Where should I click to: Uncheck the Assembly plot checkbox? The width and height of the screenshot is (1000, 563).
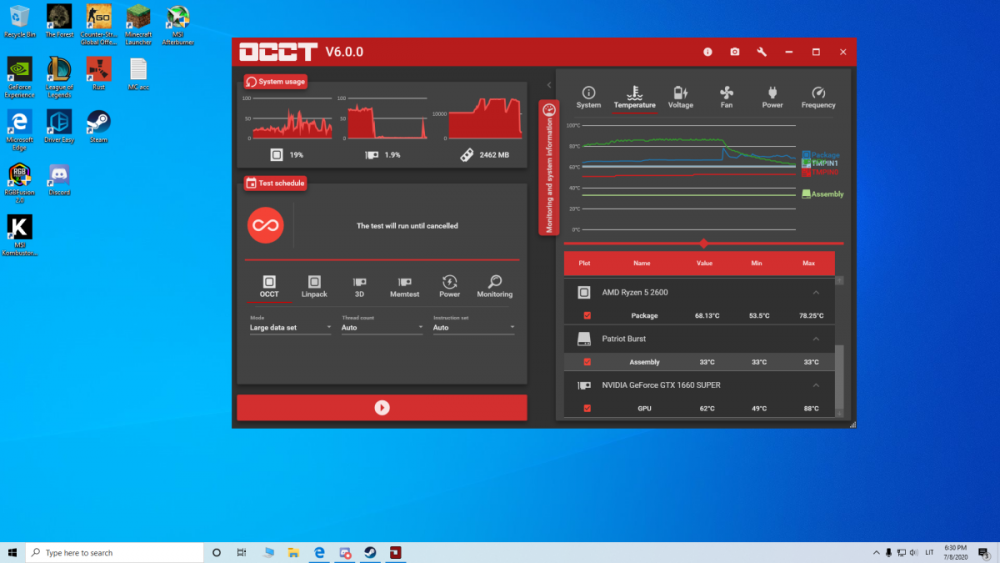click(x=587, y=362)
